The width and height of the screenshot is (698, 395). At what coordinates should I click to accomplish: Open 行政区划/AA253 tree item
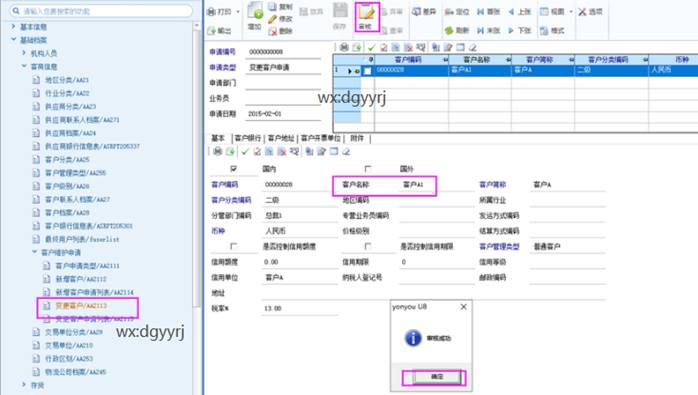click(69, 358)
